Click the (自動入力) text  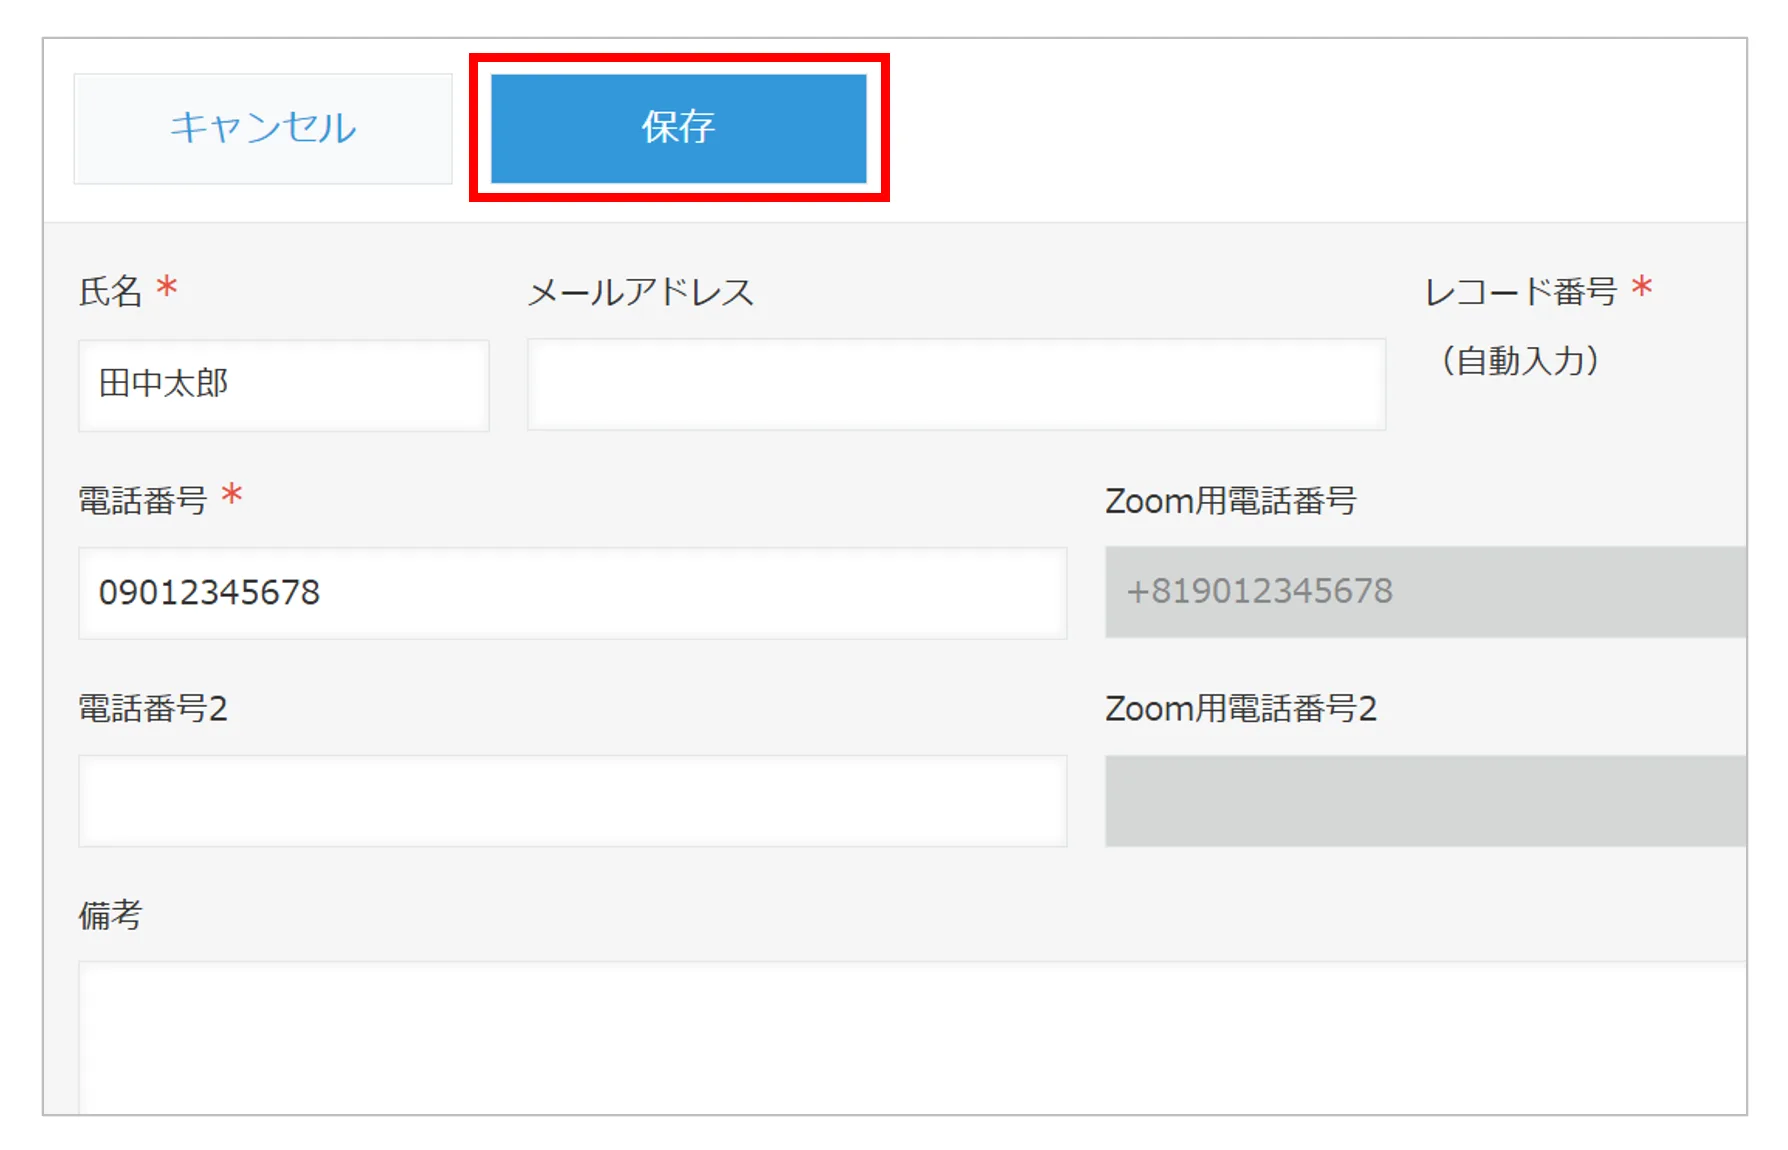1520,360
